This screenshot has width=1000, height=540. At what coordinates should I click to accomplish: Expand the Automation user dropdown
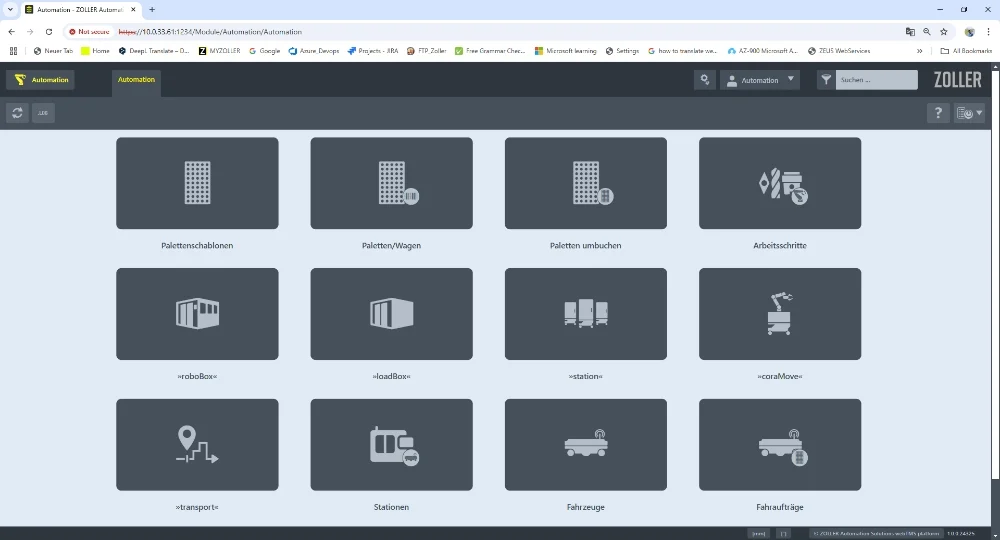point(760,80)
